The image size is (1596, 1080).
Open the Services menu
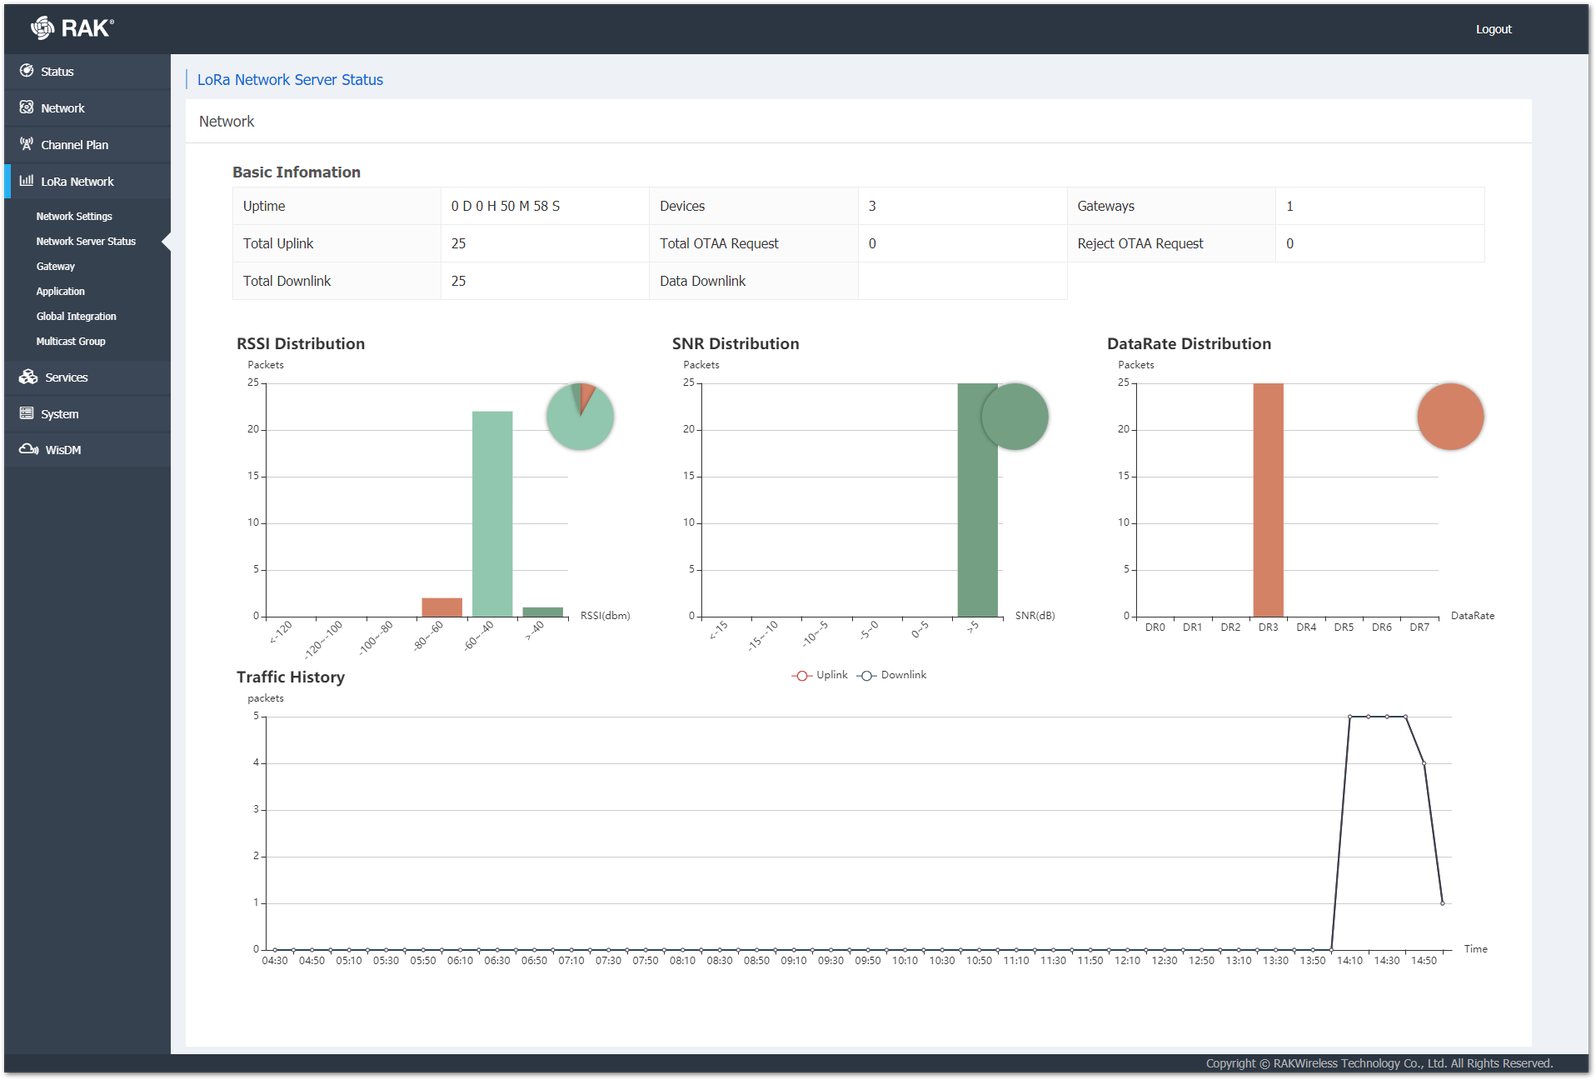[87, 377]
